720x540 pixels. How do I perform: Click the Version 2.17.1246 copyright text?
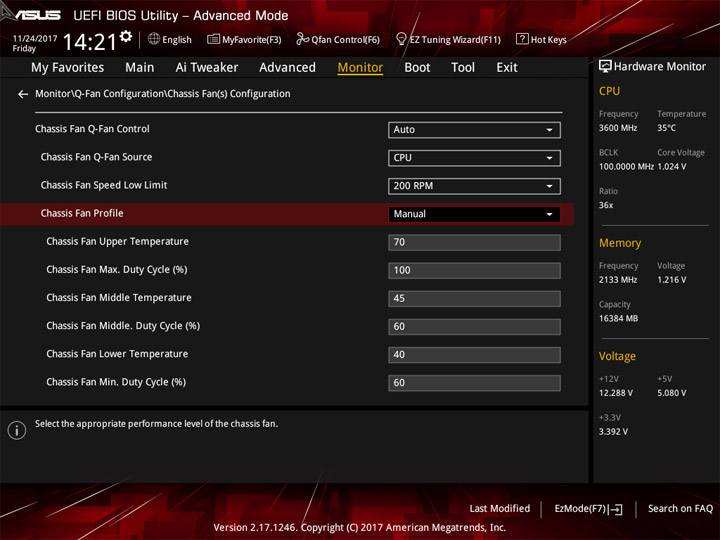pyautogui.click(x=360, y=528)
